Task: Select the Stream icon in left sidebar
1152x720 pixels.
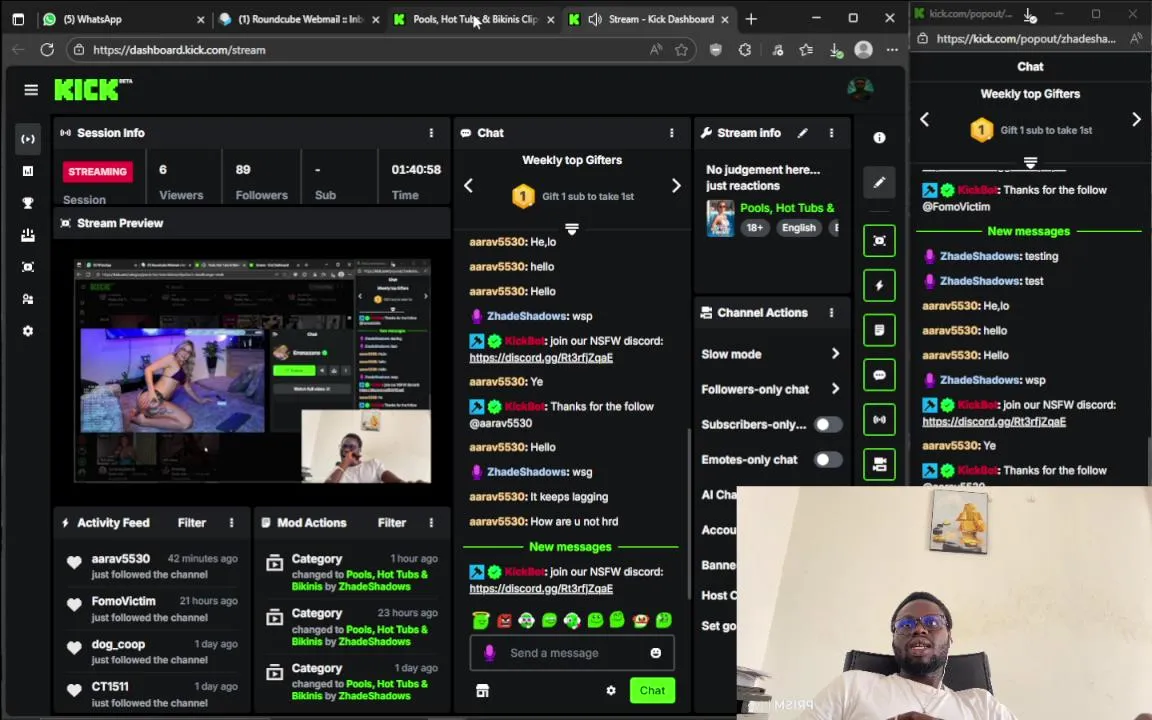Action: [28, 139]
